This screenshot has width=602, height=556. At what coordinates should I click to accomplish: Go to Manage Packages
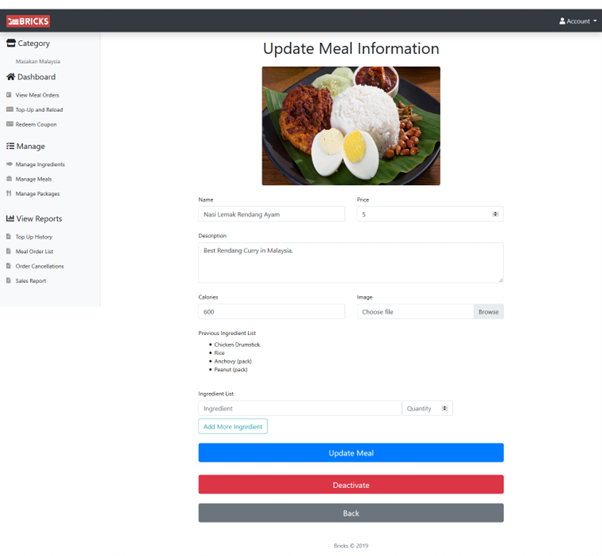38,194
